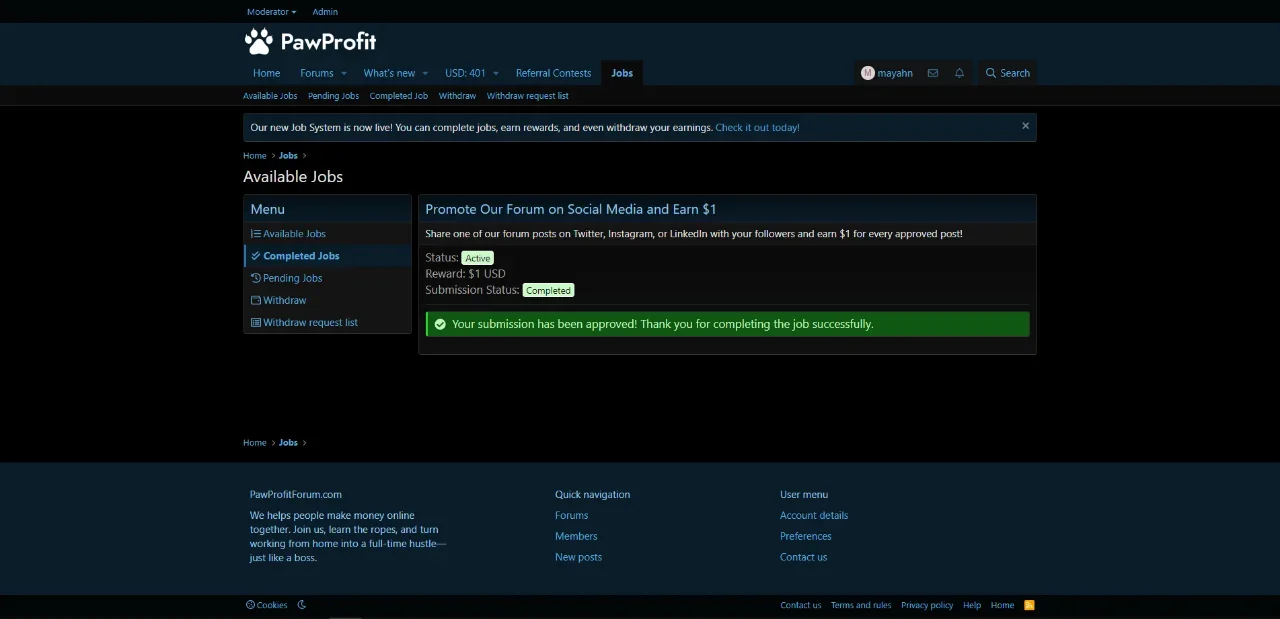Screen dimensions: 1280x619
Task: Click the RSS feed icon in footer
Action: point(1029,605)
